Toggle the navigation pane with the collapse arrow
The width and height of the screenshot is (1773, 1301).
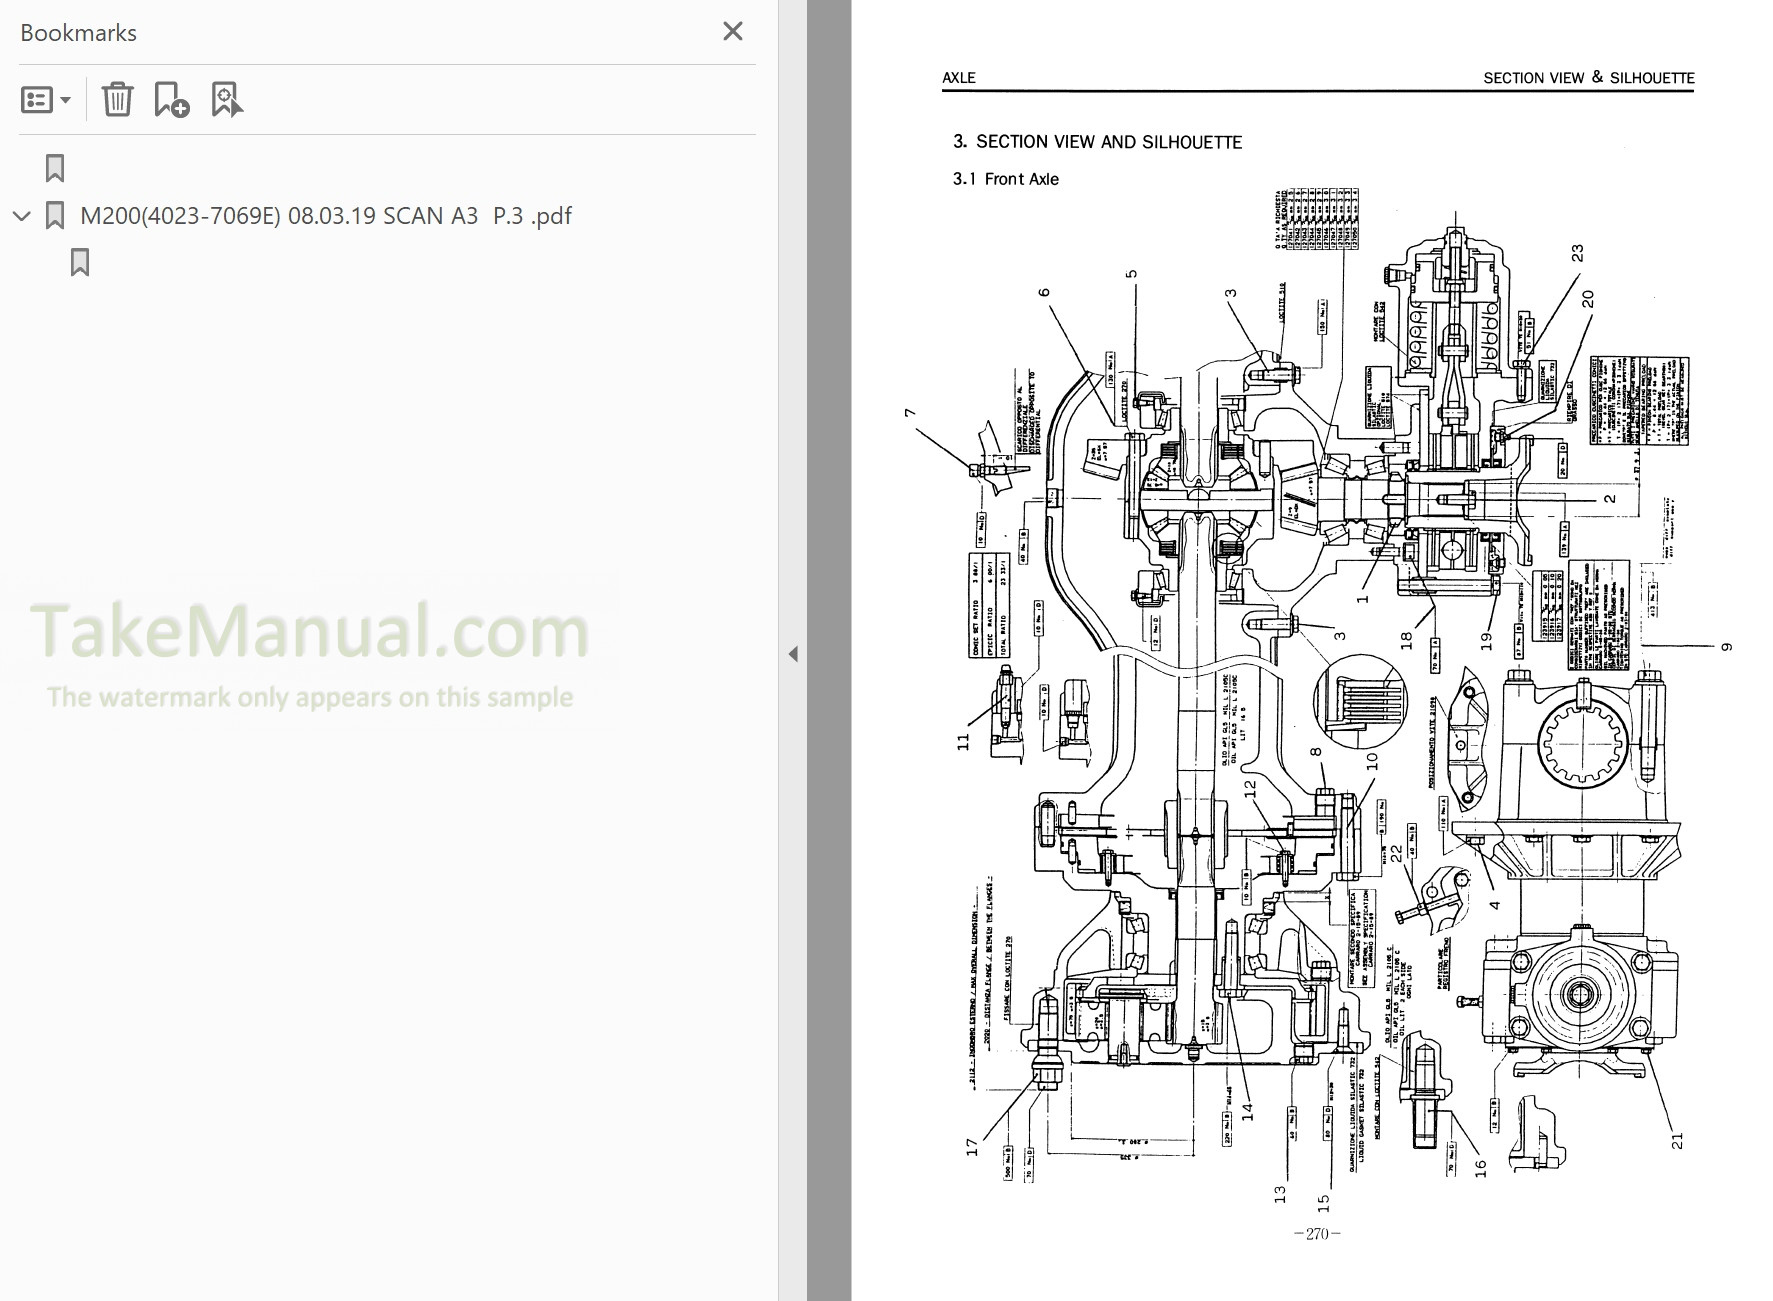click(792, 652)
